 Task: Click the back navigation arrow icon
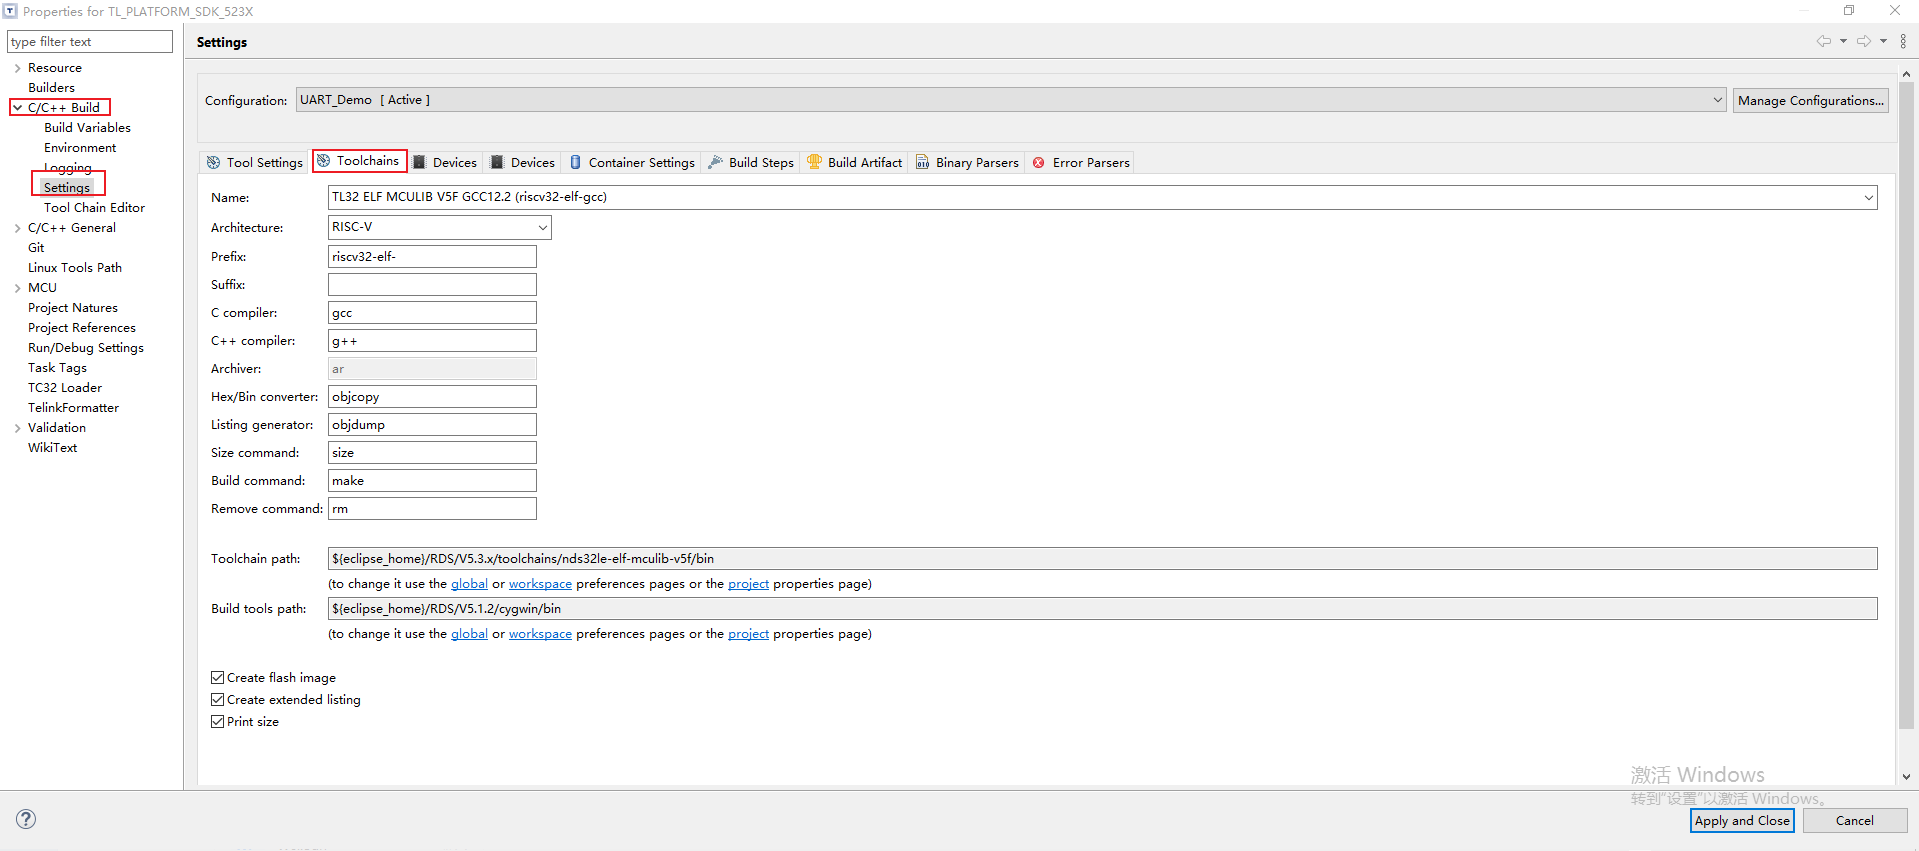pyautogui.click(x=1823, y=41)
